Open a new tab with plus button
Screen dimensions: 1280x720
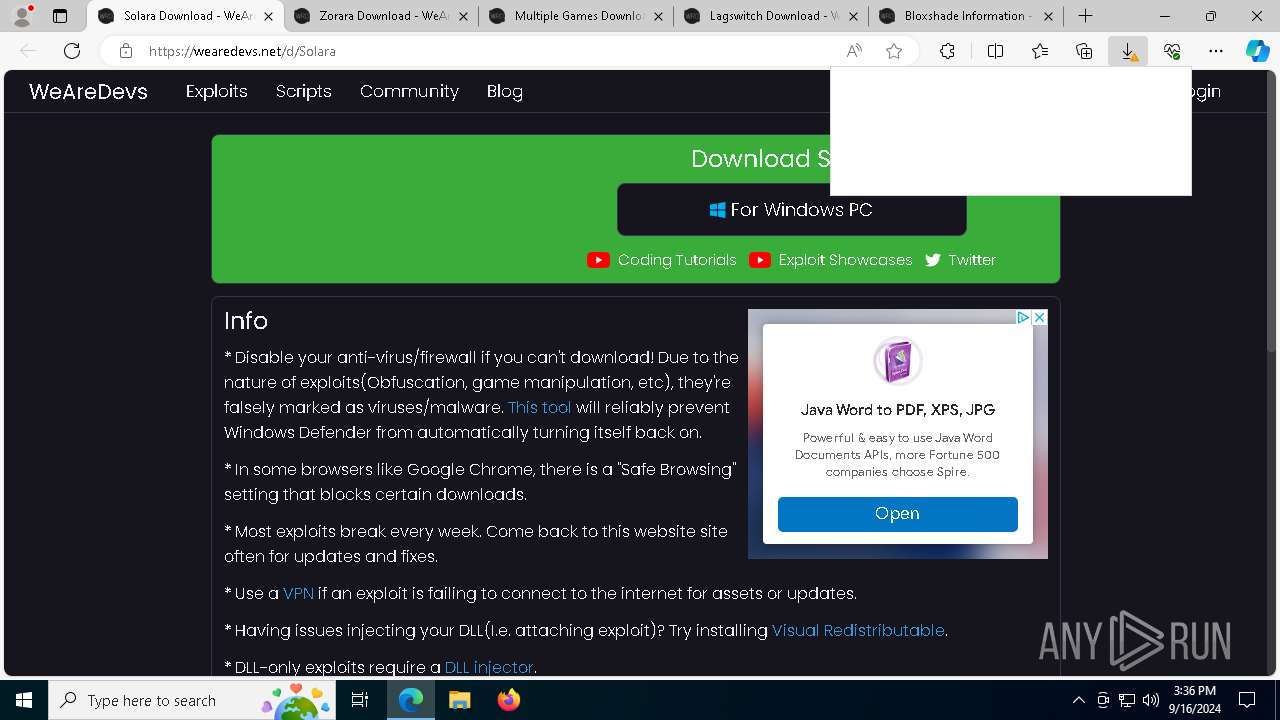(x=1085, y=16)
